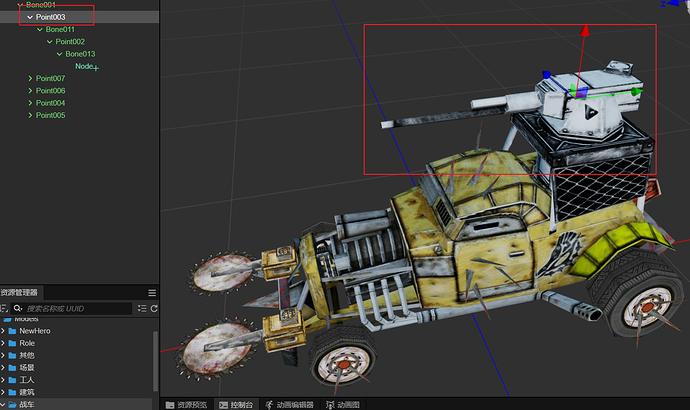Select the Role folder name
Screen dimensions: 690x410
click(x=27, y=343)
